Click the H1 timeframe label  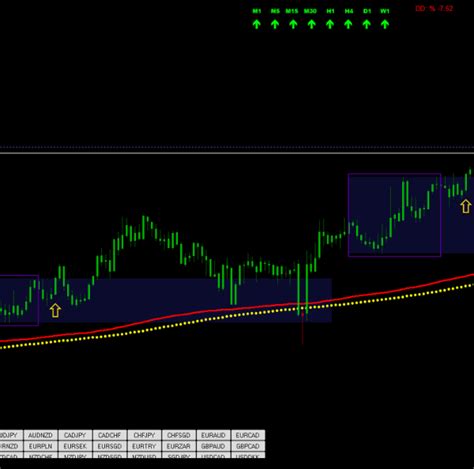(x=330, y=11)
